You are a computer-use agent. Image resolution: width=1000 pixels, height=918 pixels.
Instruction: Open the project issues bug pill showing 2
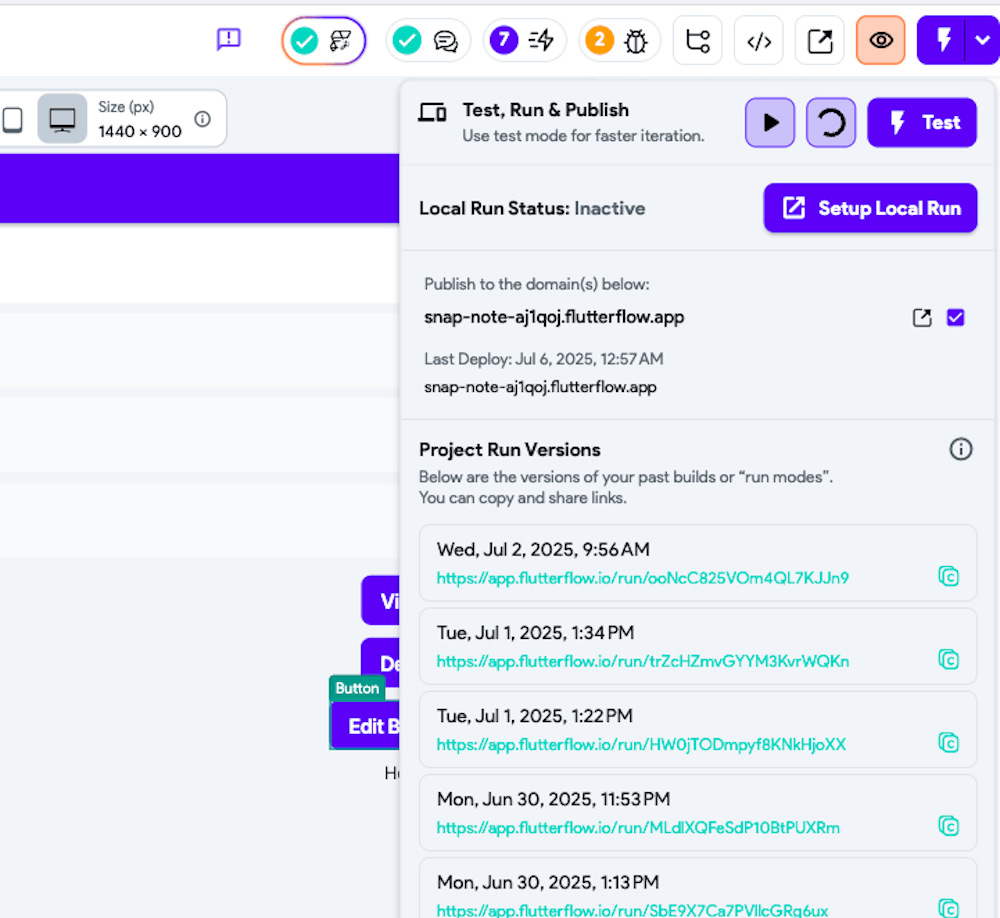click(619, 41)
